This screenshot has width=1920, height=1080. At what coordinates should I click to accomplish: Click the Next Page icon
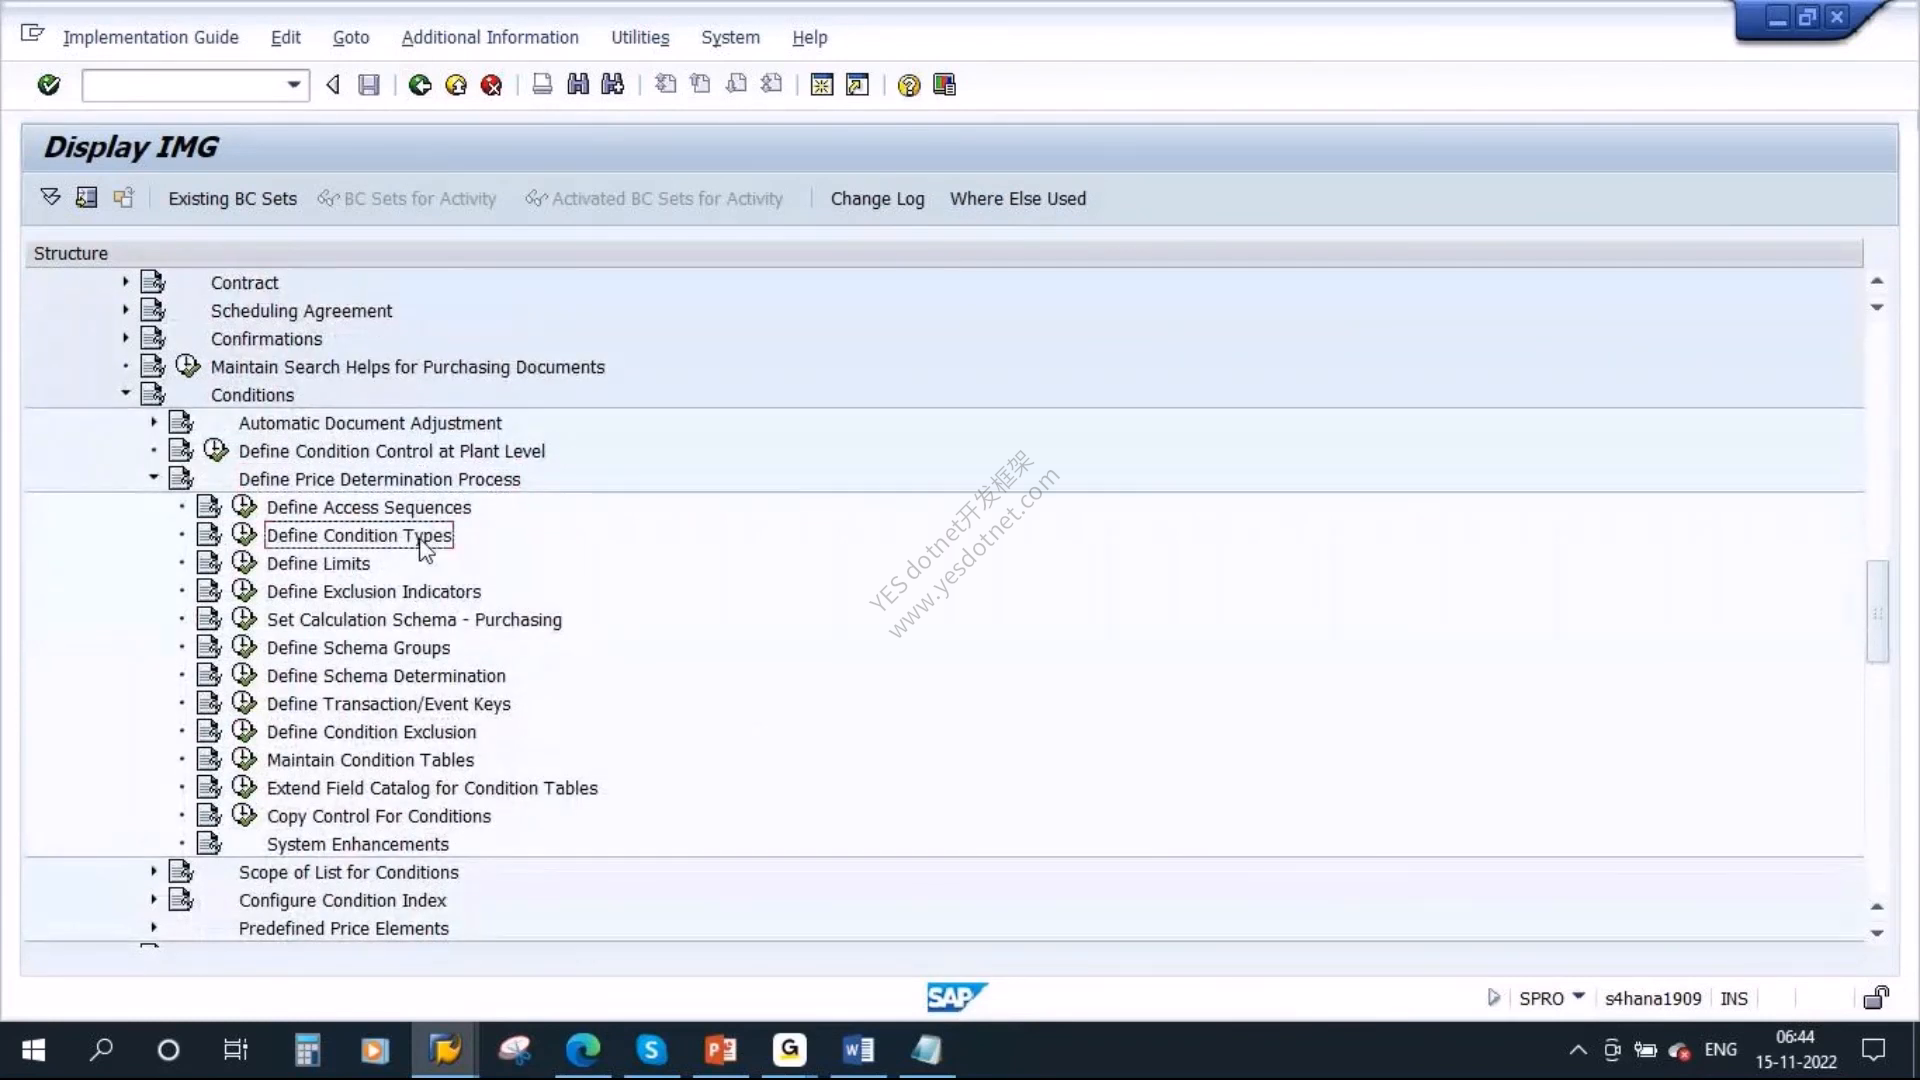(736, 85)
